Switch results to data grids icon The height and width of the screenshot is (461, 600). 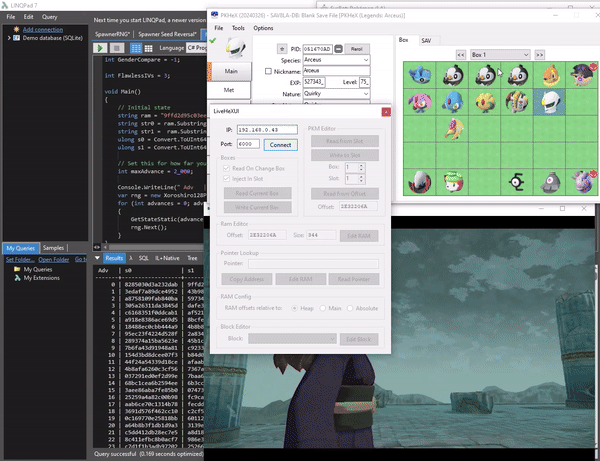point(148,48)
